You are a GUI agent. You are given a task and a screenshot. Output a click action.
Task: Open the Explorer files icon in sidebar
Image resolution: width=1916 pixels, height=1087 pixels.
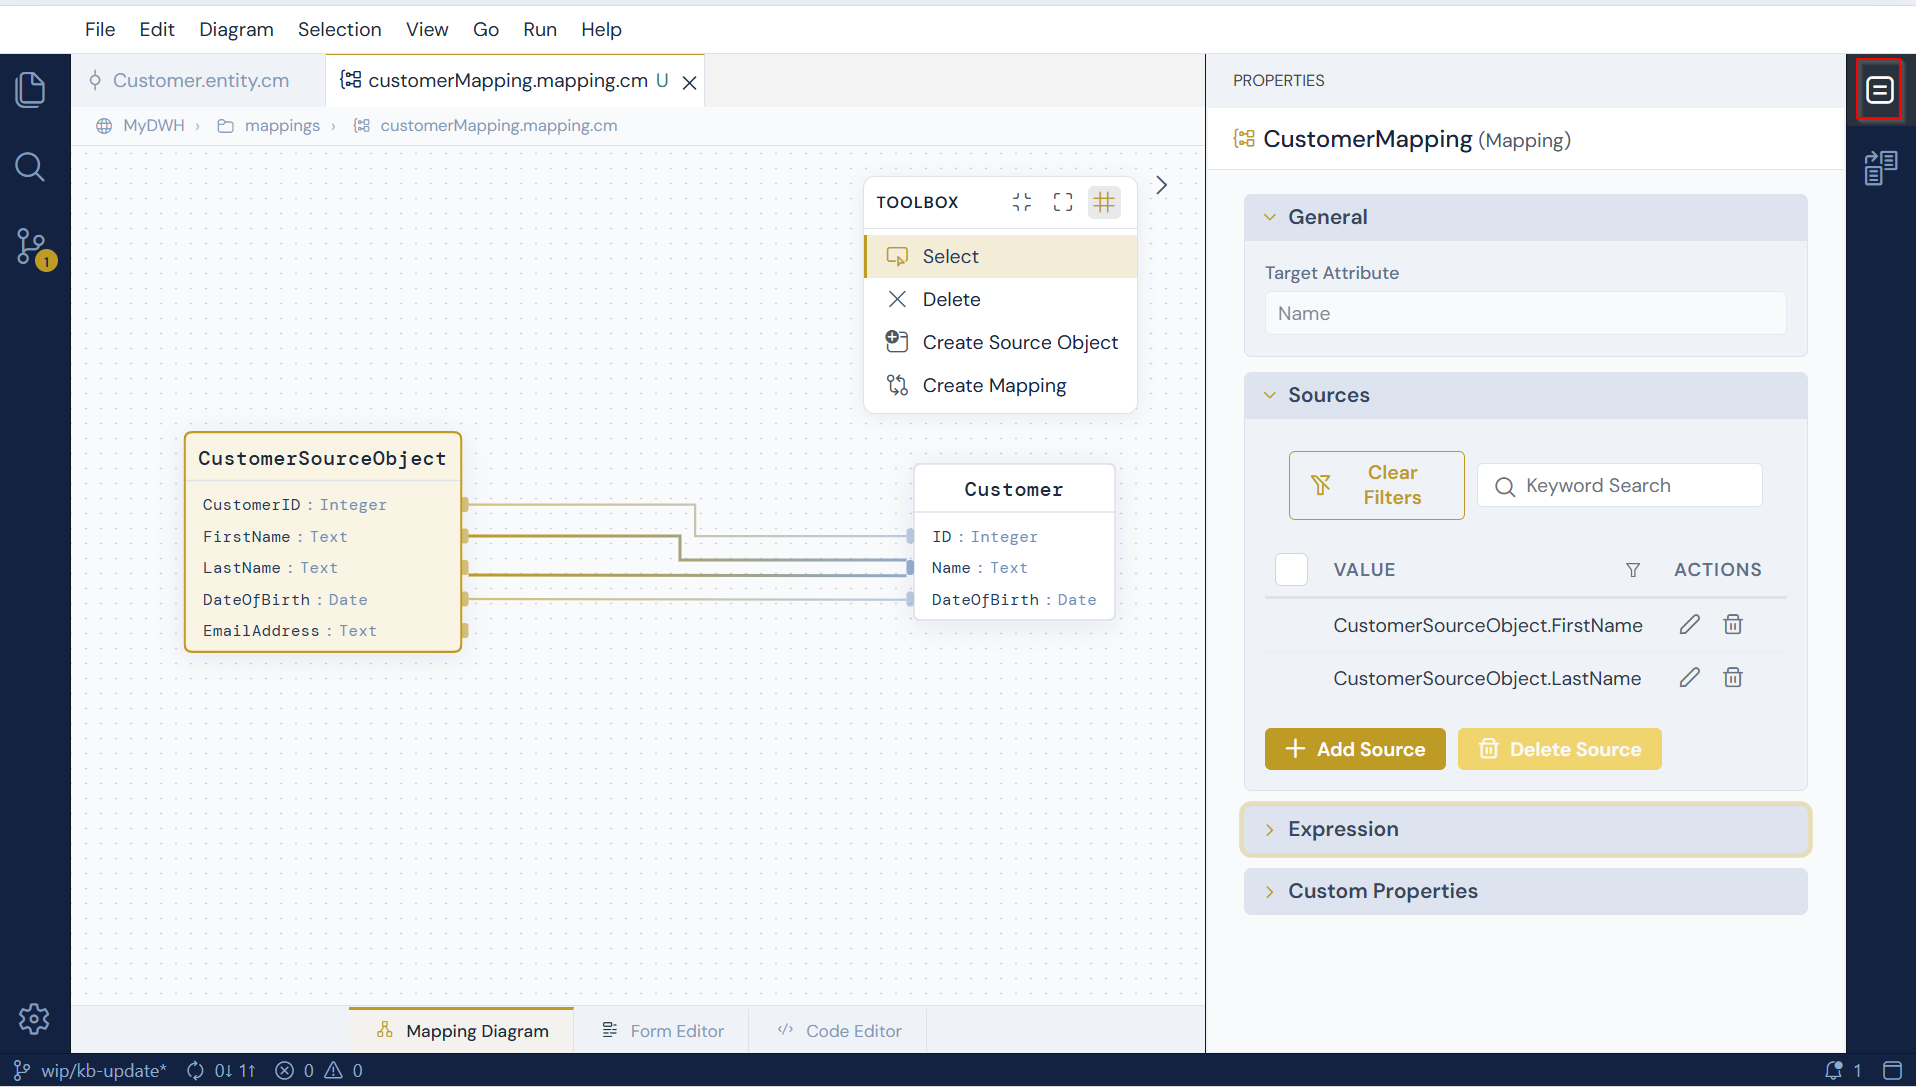click(x=31, y=90)
